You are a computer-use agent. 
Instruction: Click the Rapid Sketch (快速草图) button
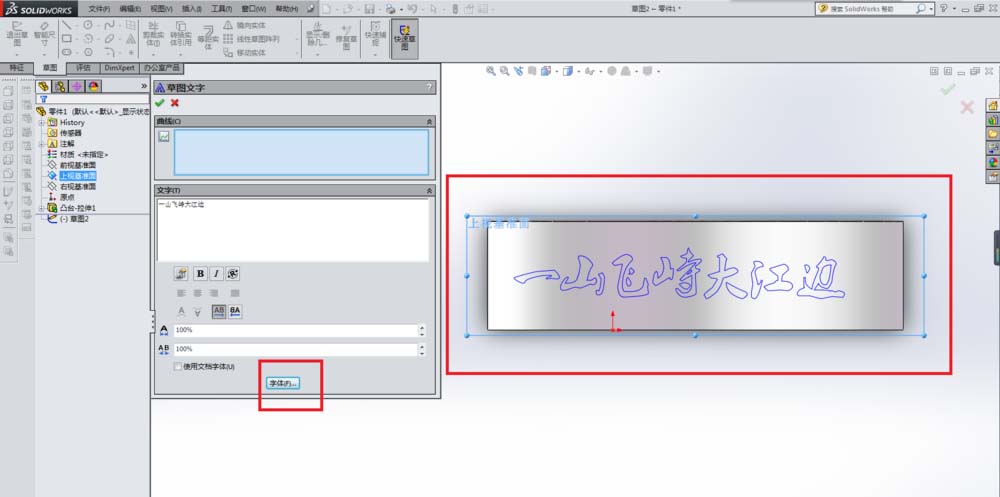tap(405, 38)
